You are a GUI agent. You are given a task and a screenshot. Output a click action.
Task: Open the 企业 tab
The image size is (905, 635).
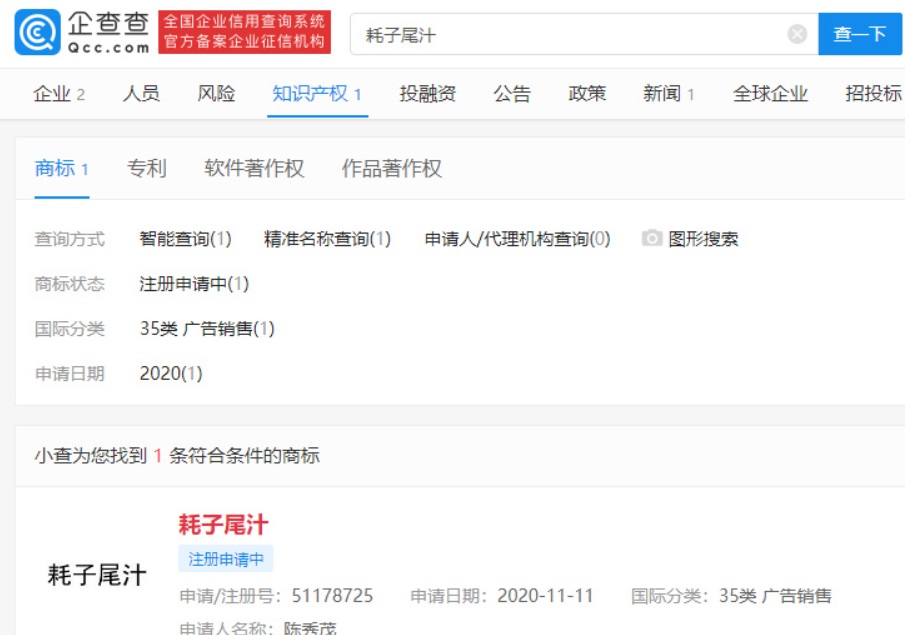click(59, 94)
